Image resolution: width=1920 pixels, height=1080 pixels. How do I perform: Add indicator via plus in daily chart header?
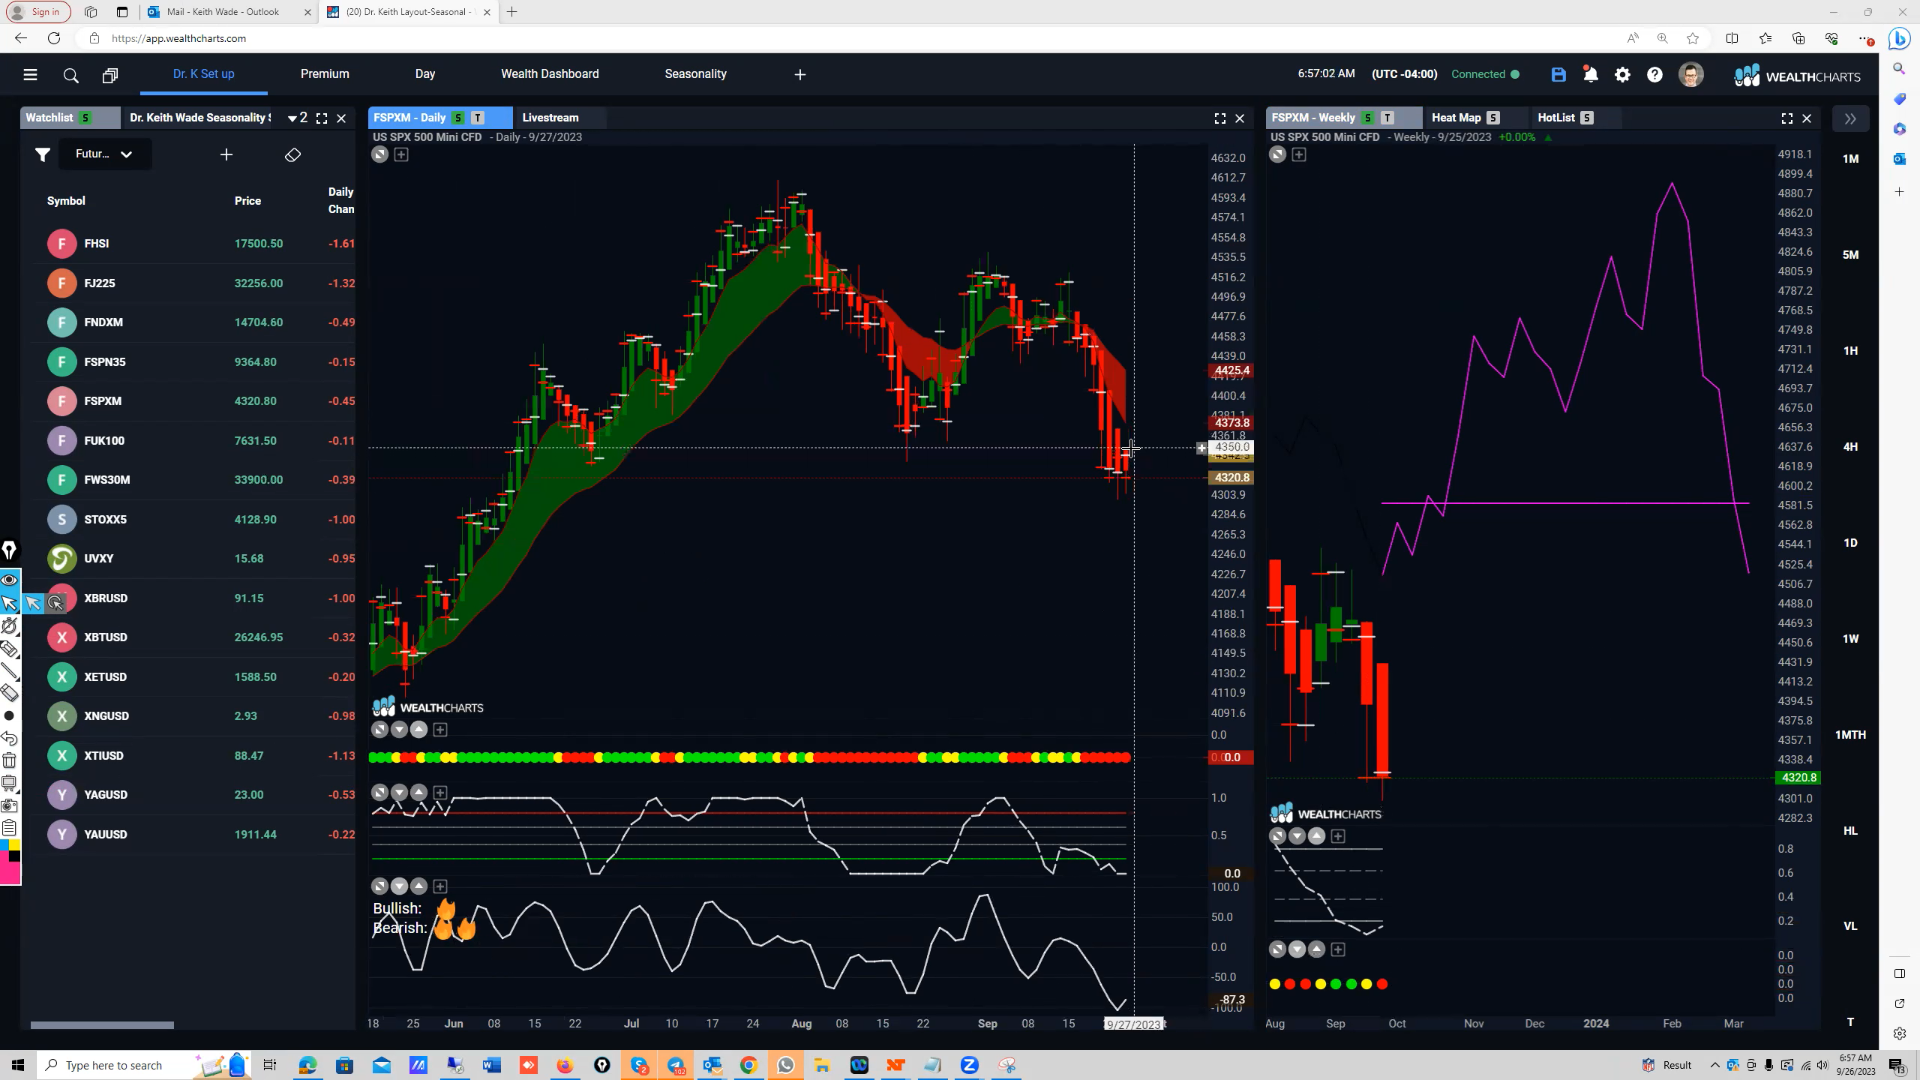(x=401, y=154)
